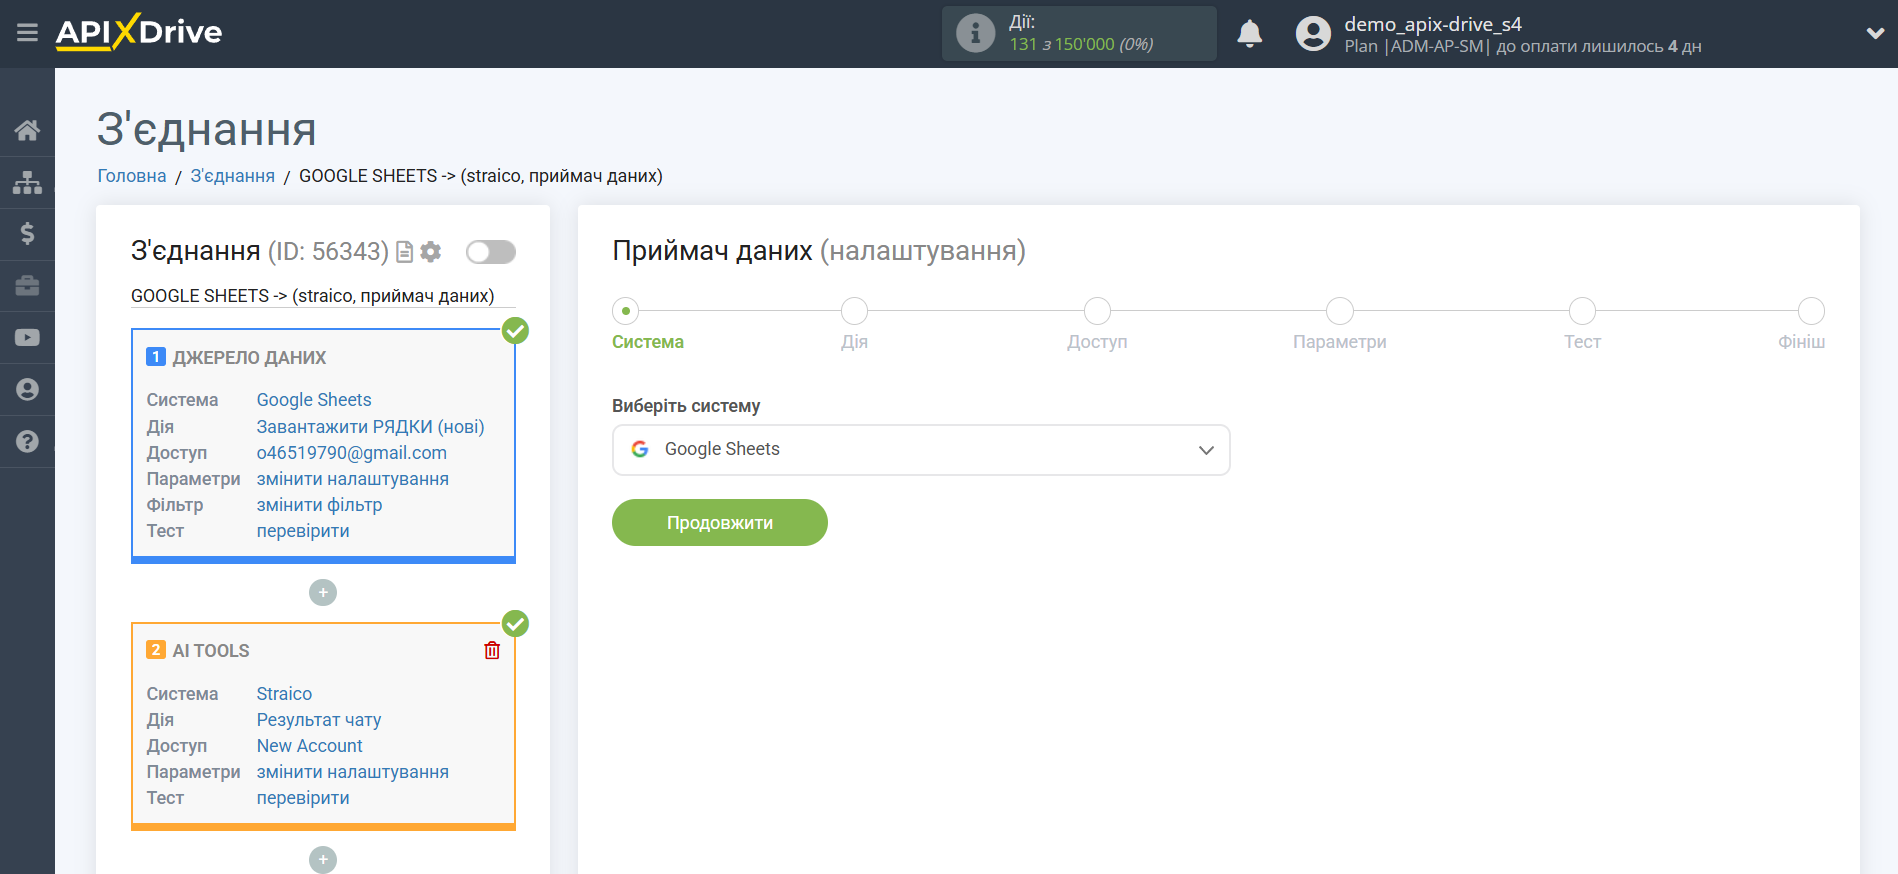Open connections sitemap icon in sidebar
Screen dimensions: 1898x874
coord(27,182)
